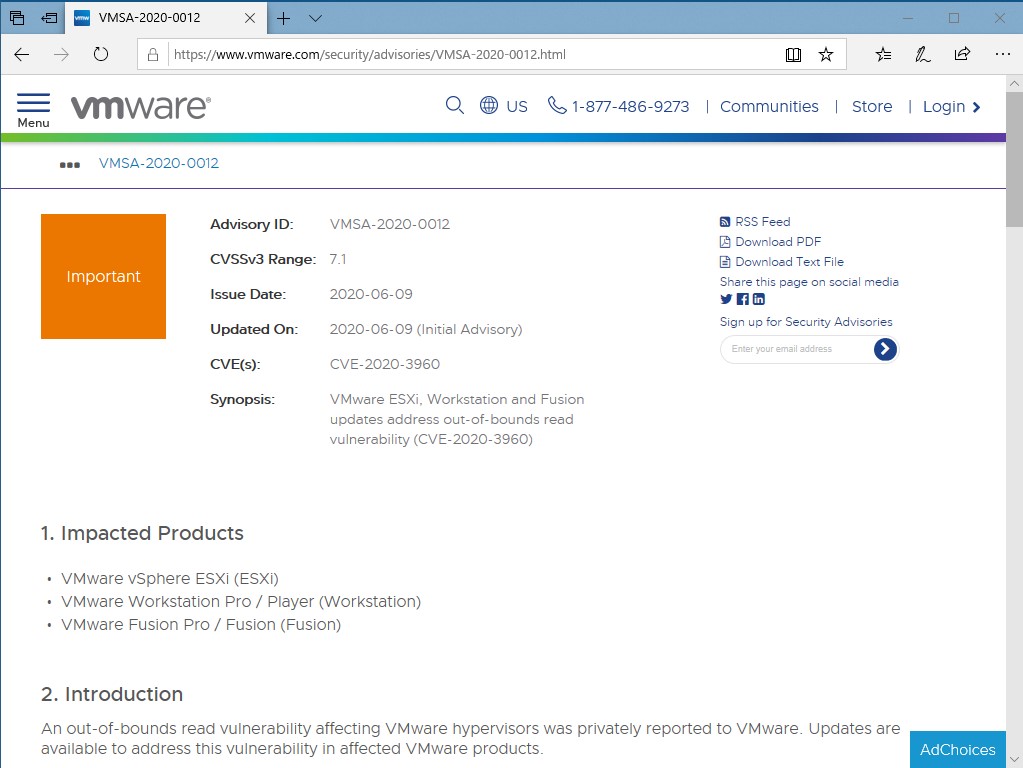Image resolution: width=1023 pixels, height=768 pixels.
Task: Set tabs aside icon in title bar
Action: pyautogui.click(x=50, y=18)
